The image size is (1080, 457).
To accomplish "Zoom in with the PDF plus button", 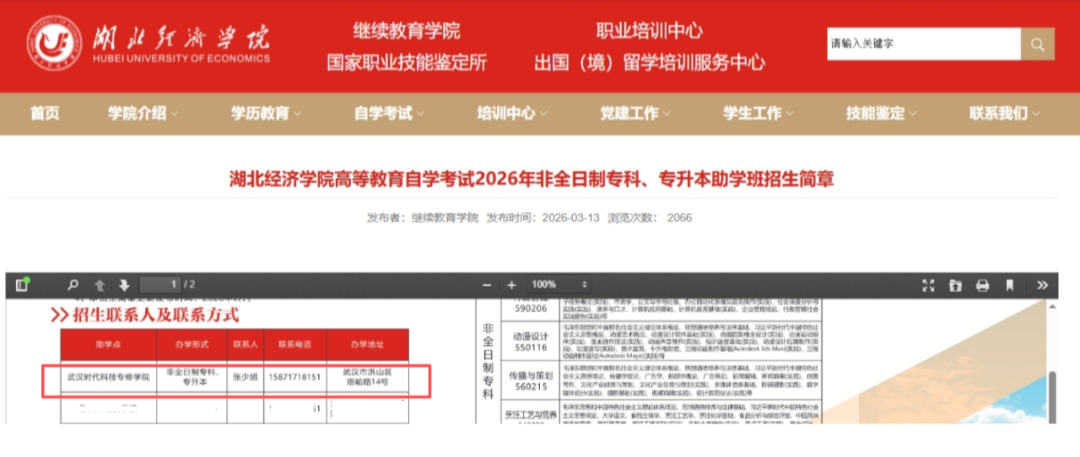I will point(511,285).
